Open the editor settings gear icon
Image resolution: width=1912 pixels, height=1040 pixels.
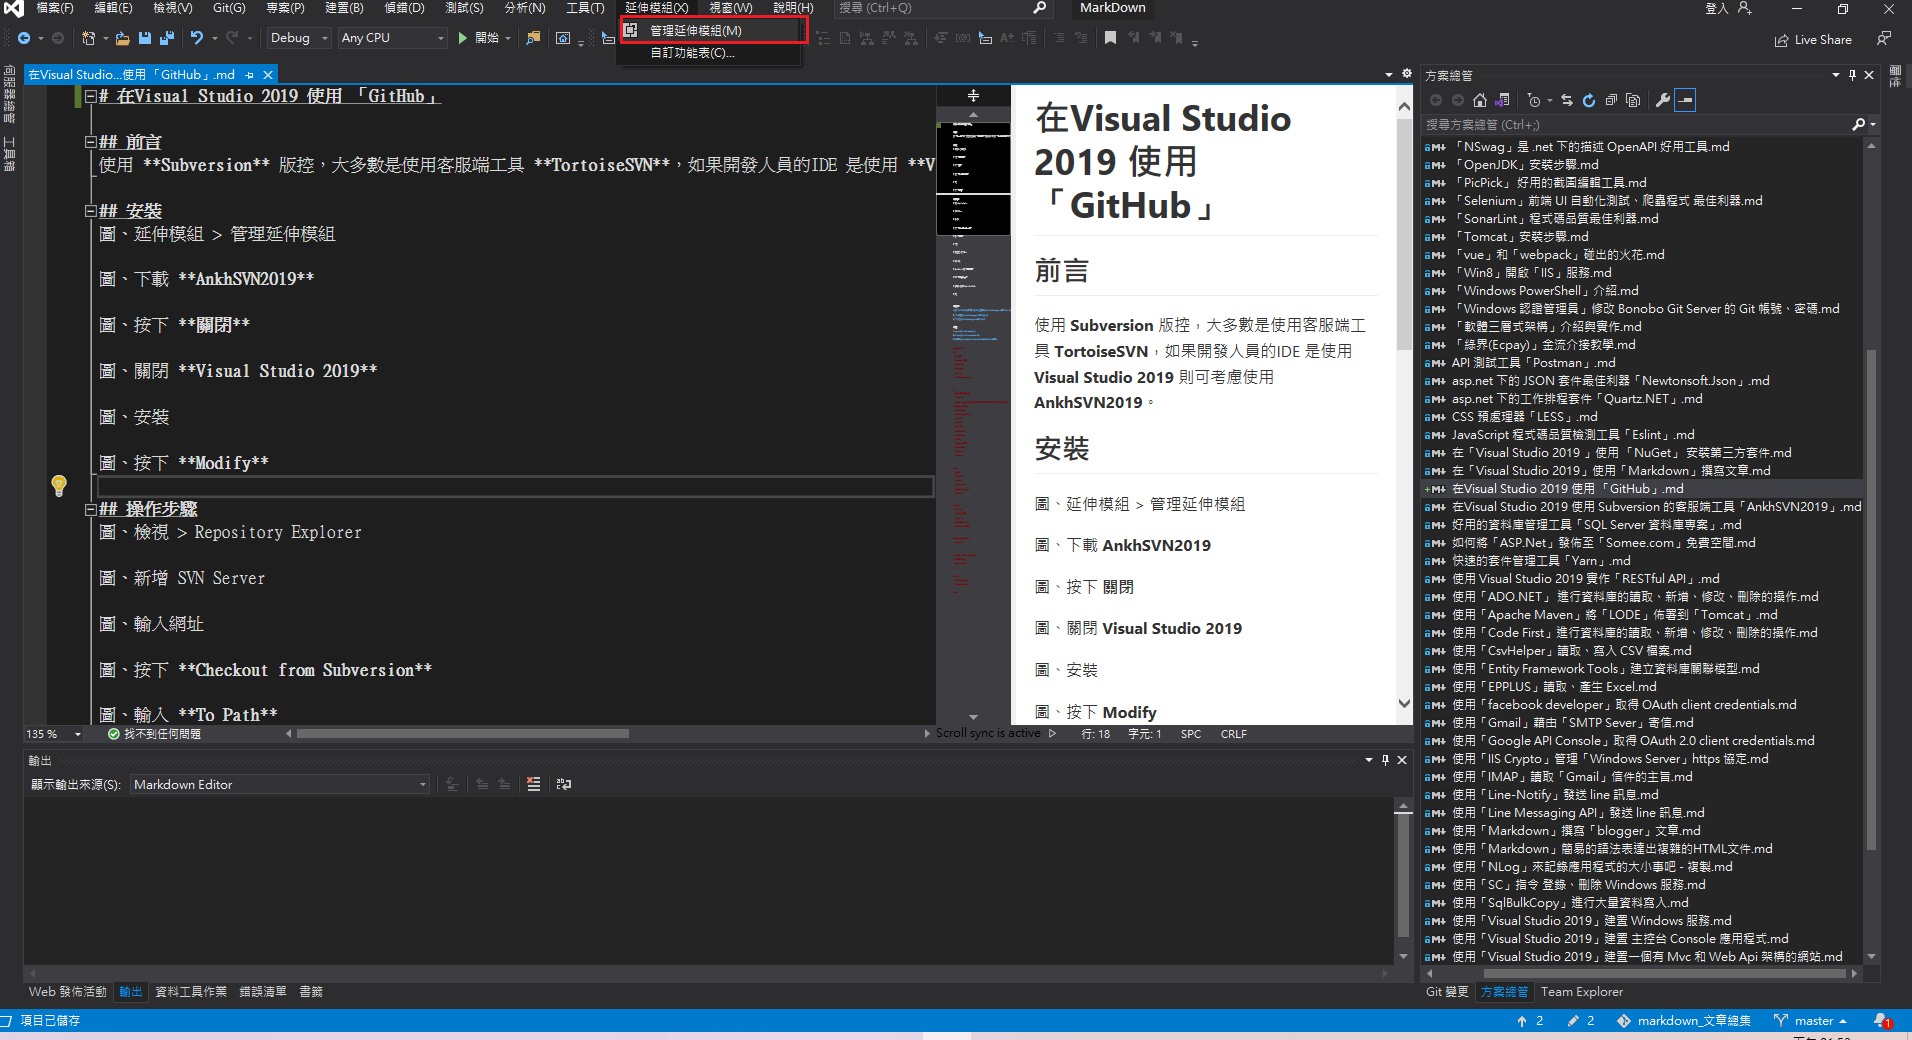tap(1407, 74)
